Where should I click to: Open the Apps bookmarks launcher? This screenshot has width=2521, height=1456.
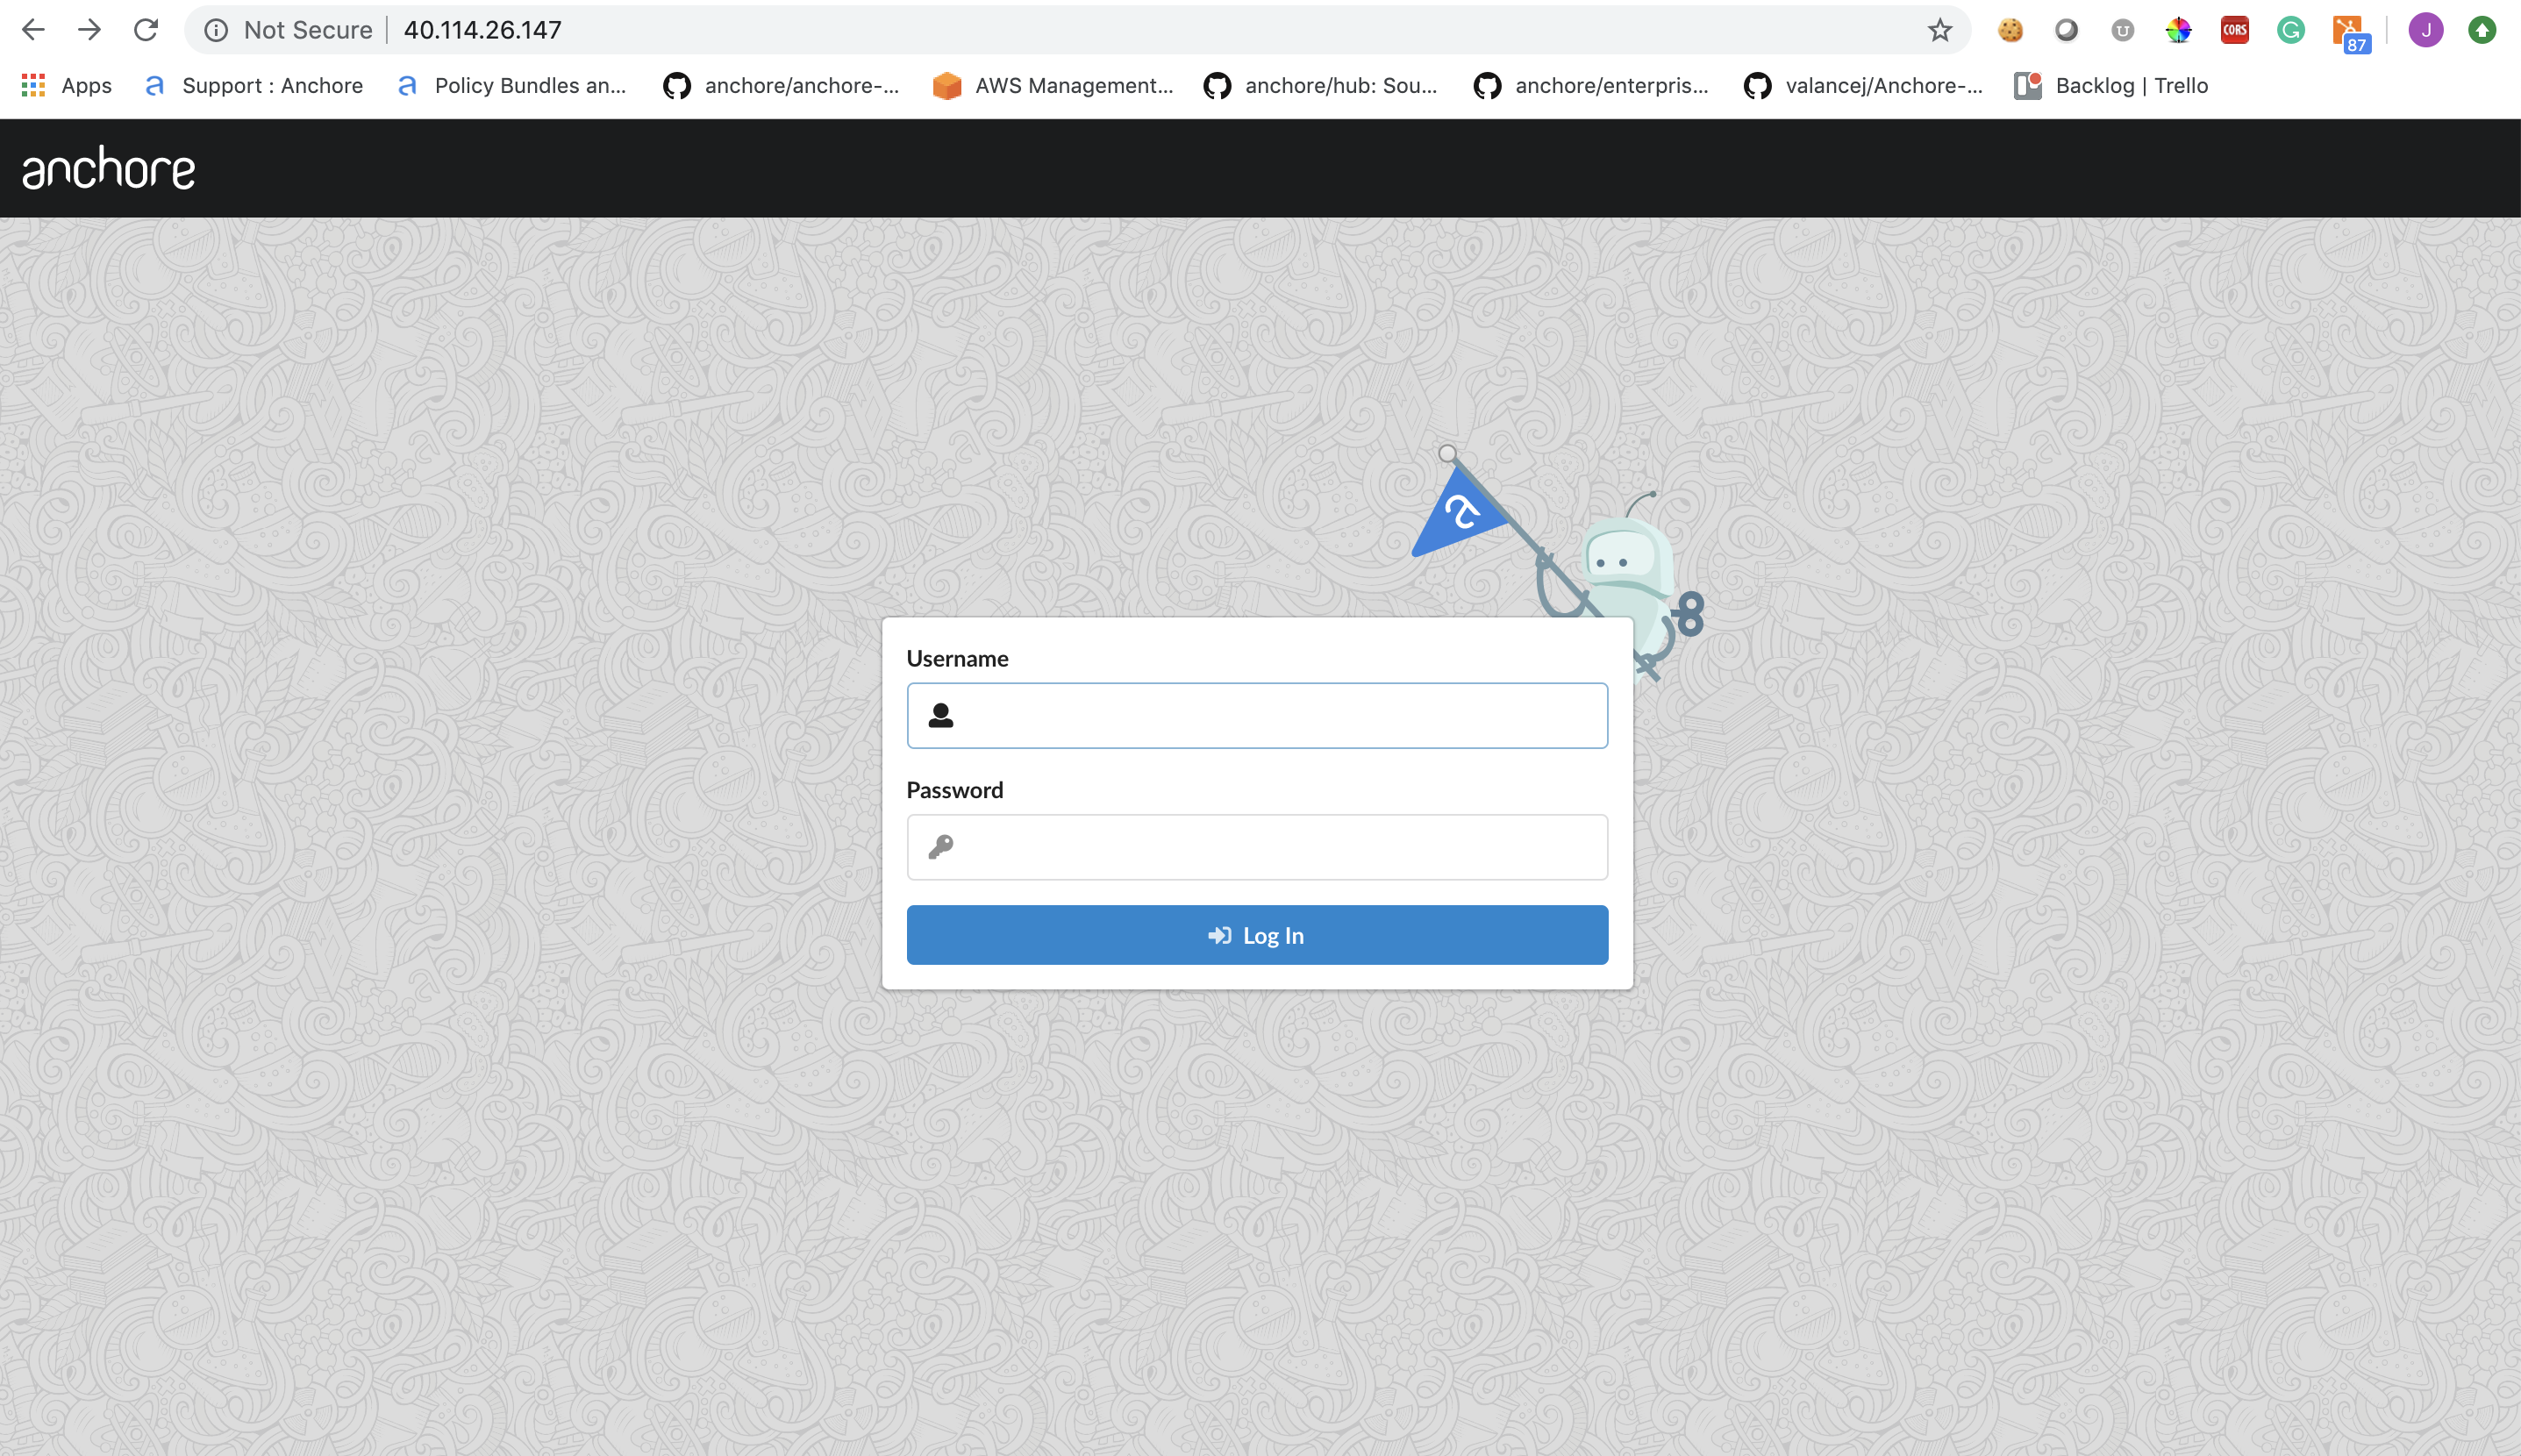(x=33, y=85)
